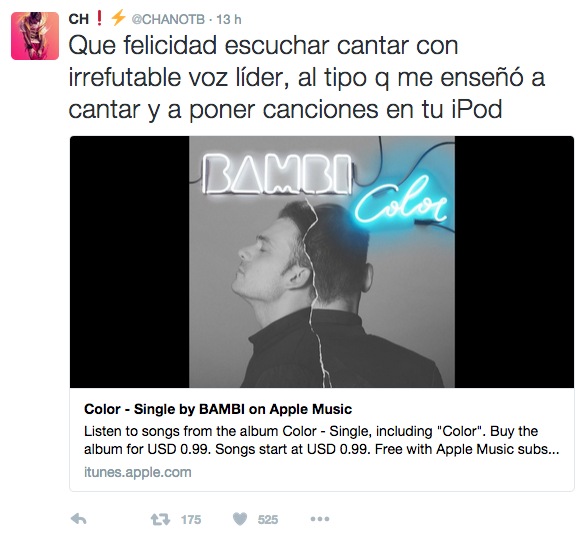
Task: Click the display name CH
Action: click(78, 19)
